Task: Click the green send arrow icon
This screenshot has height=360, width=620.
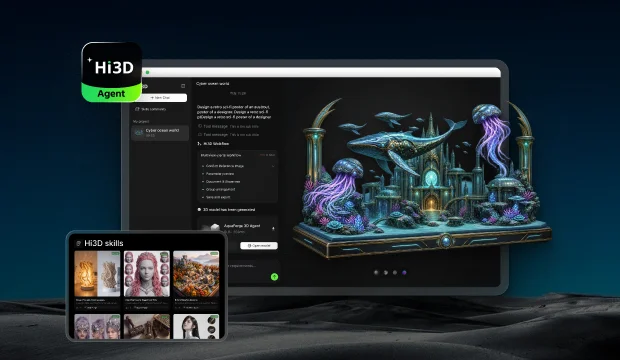Action: click(x=274, y=277)
